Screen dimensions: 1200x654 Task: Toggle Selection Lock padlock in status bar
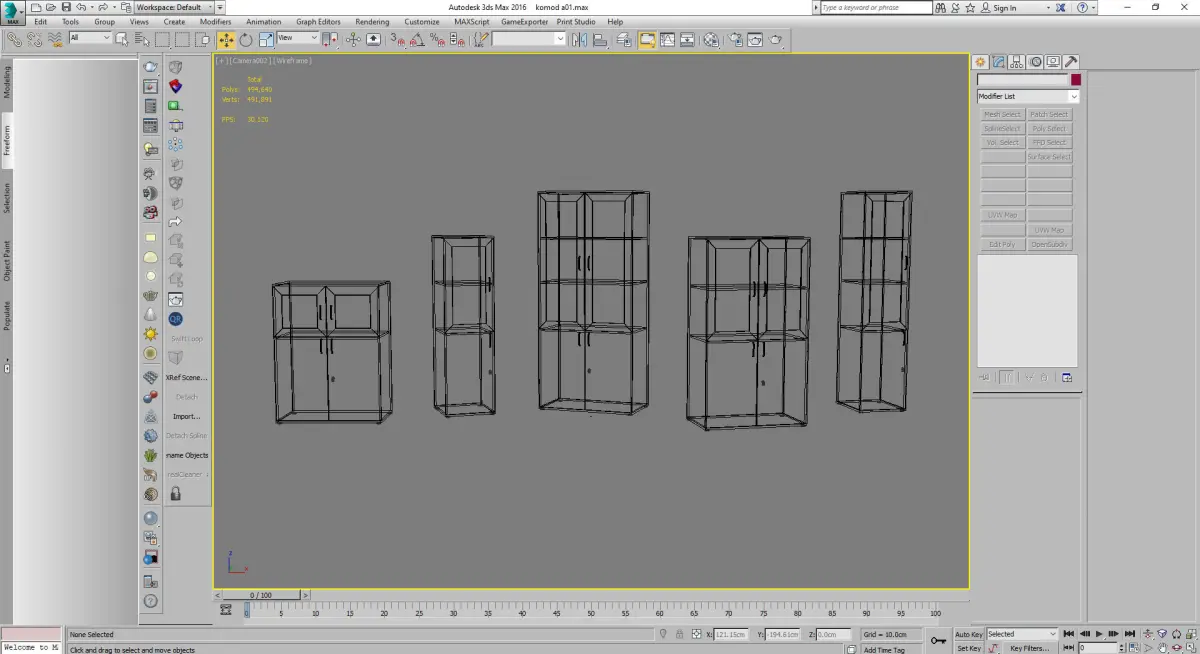[679, 634]
